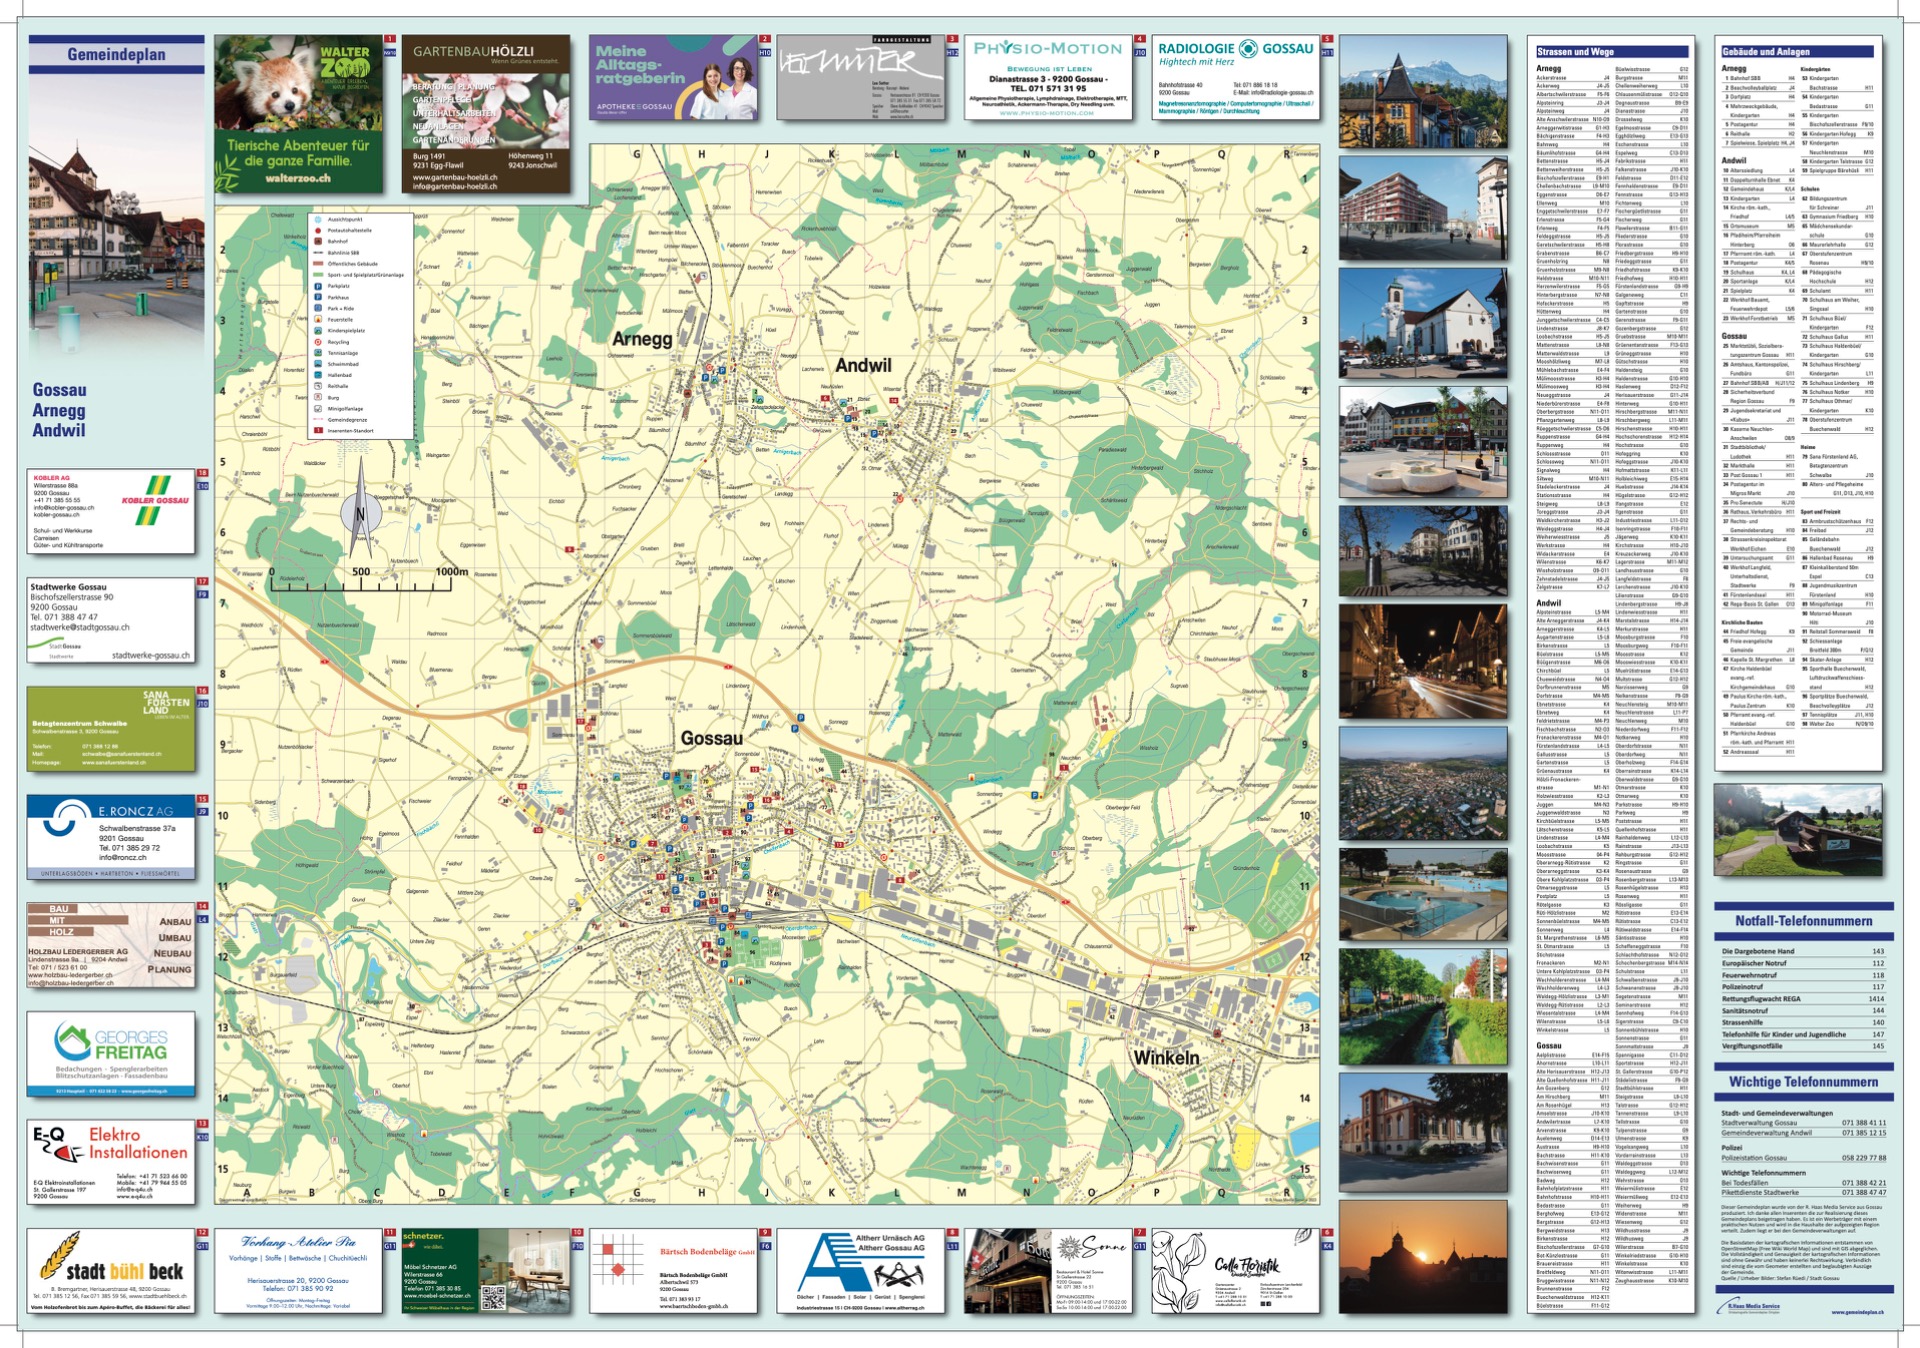Click the Öffentliches Gebäude brown swatch
This screenshot has width=1920, height=1348.
[318, 264]
